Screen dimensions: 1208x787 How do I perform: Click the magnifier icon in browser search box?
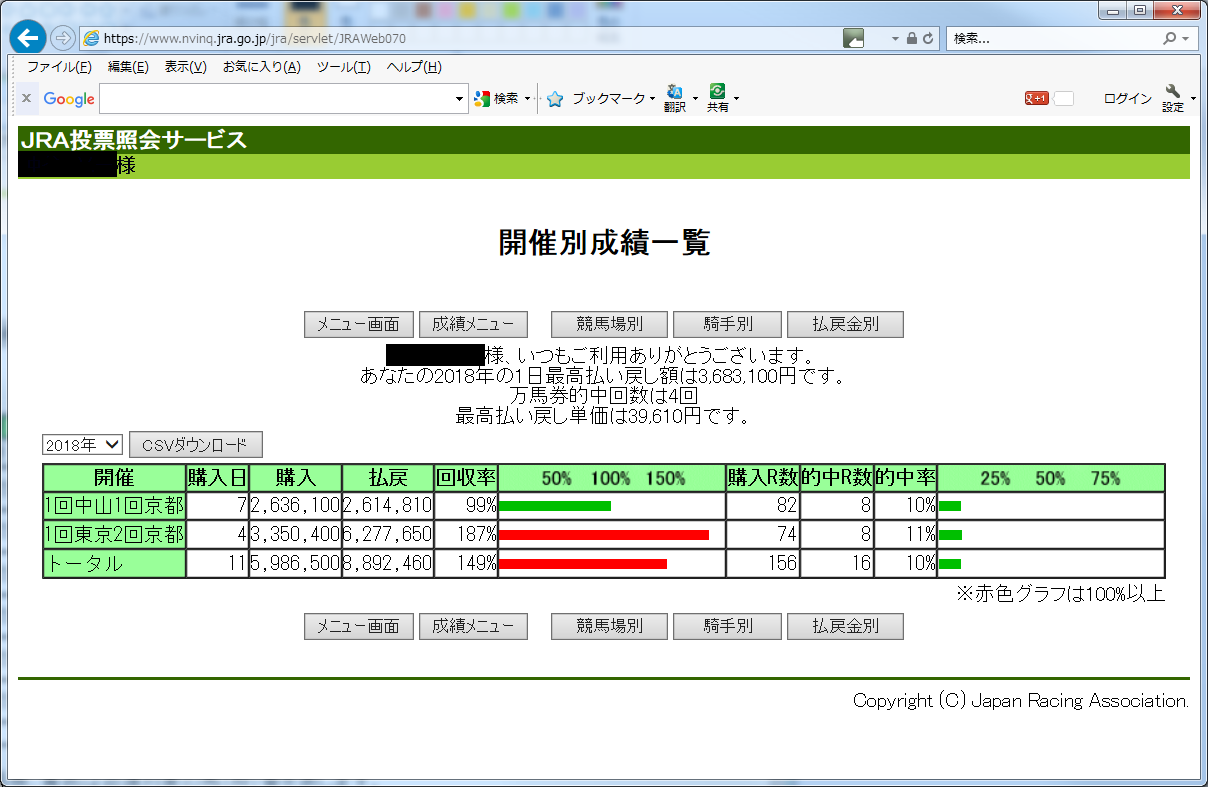(1170, 38)
